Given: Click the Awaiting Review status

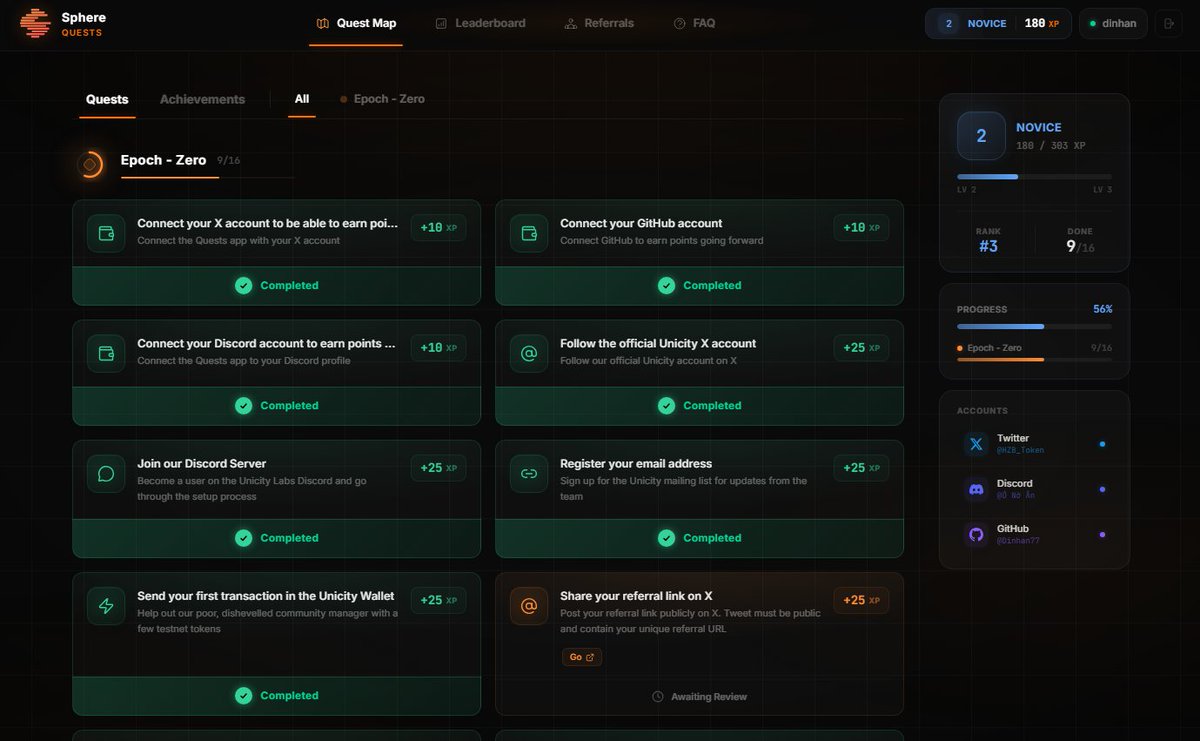Looking at the screenshot, I should pos(699,696).
